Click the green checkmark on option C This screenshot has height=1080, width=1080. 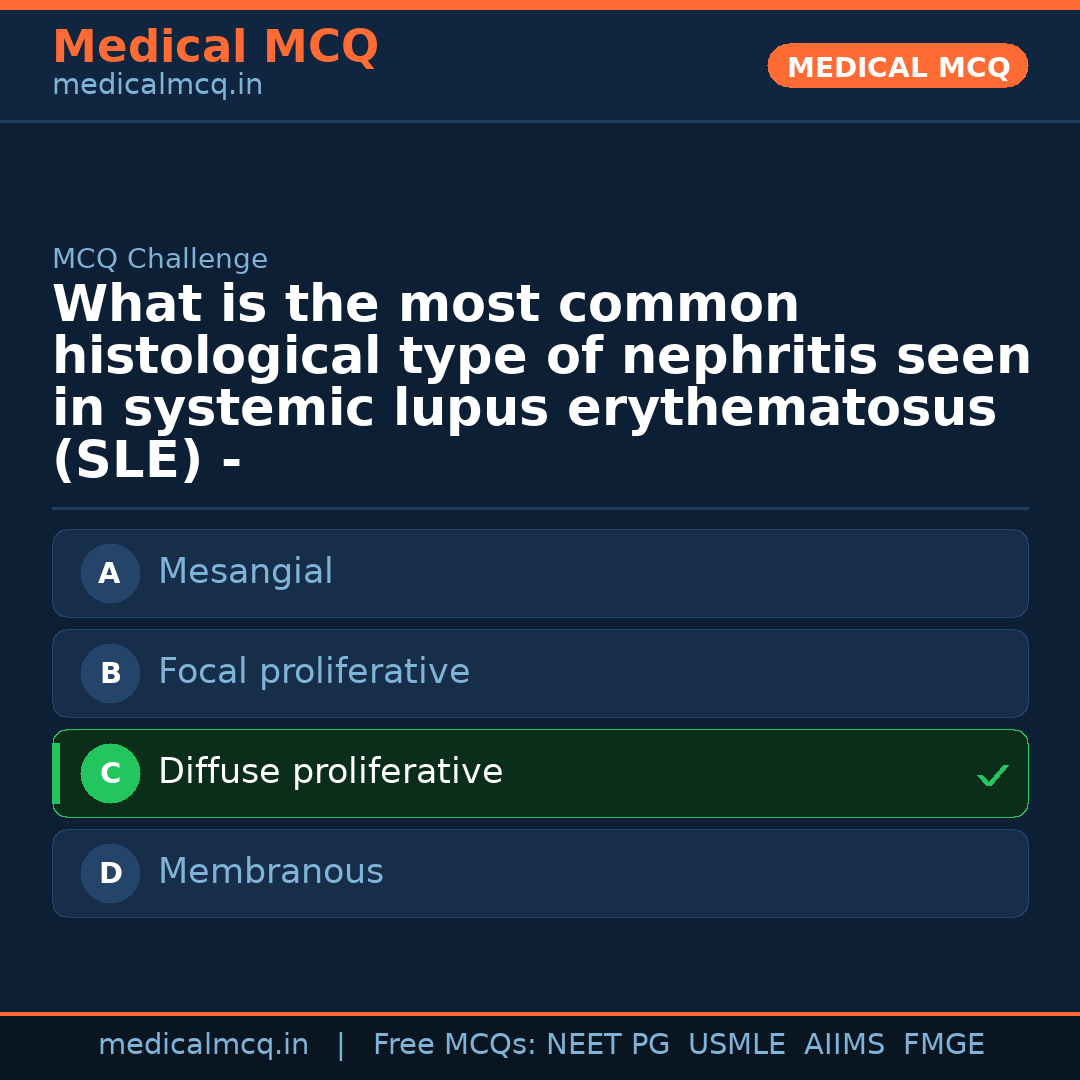[992, 775]
